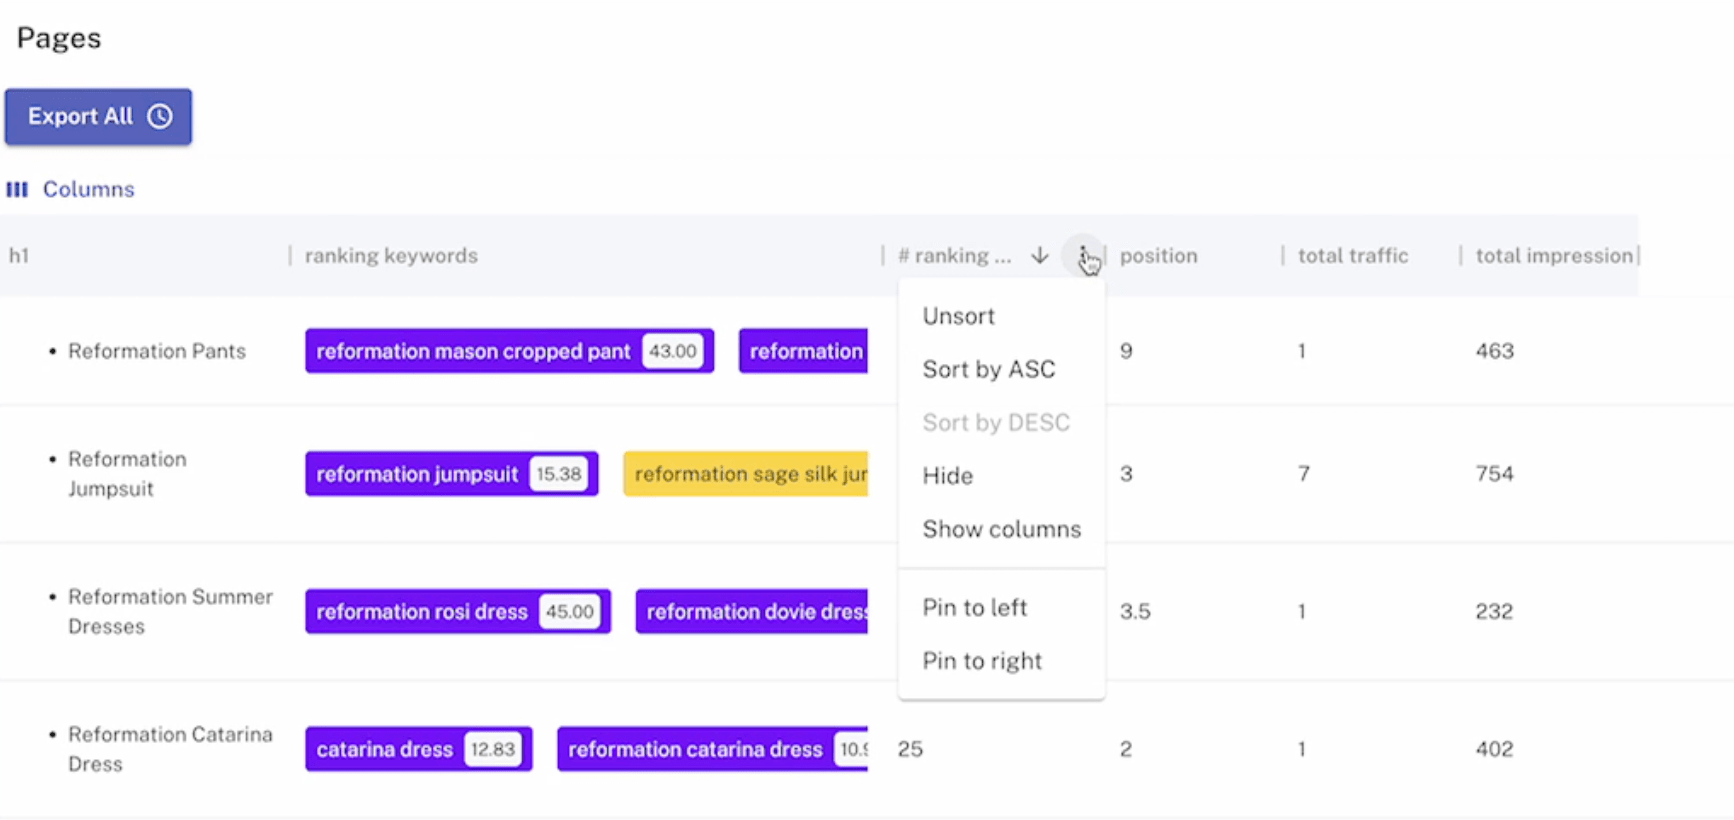Click the 402 impressions cell
The width and height of the screenshot is (1734, 820).
click(1494, 749)
